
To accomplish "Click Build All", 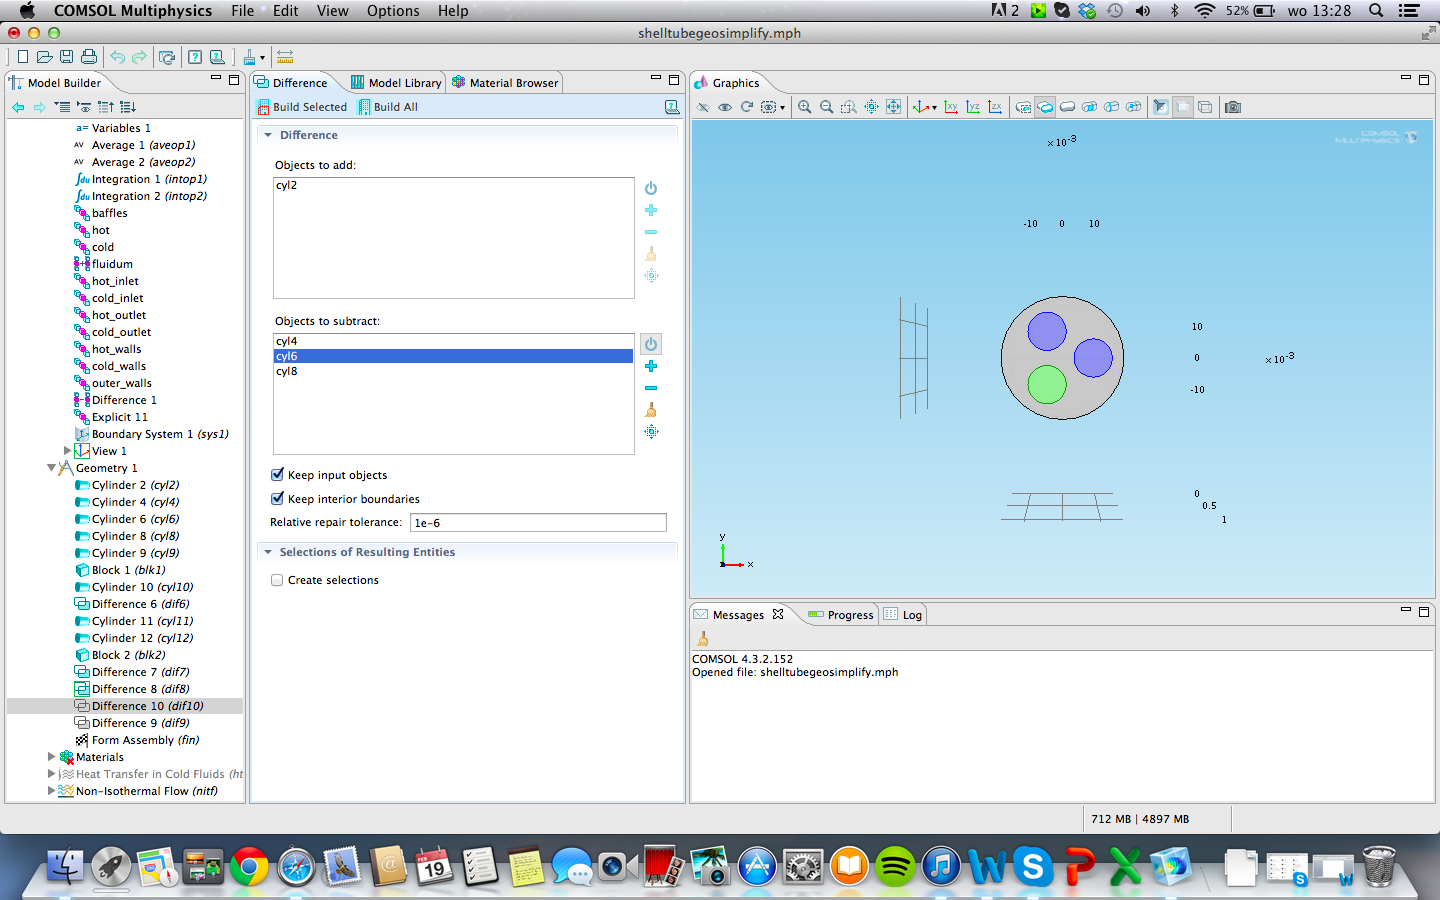I will (388, 107).
